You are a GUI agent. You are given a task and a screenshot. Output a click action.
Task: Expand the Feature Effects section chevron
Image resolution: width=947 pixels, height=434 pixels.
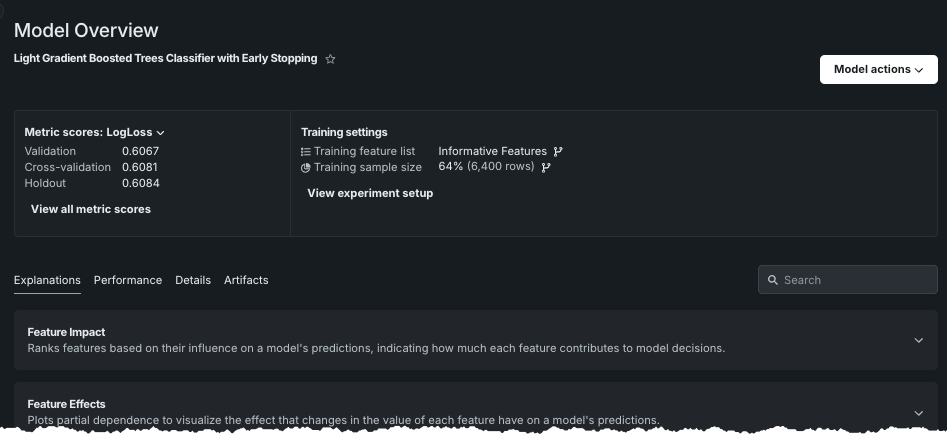click(919, 412)
